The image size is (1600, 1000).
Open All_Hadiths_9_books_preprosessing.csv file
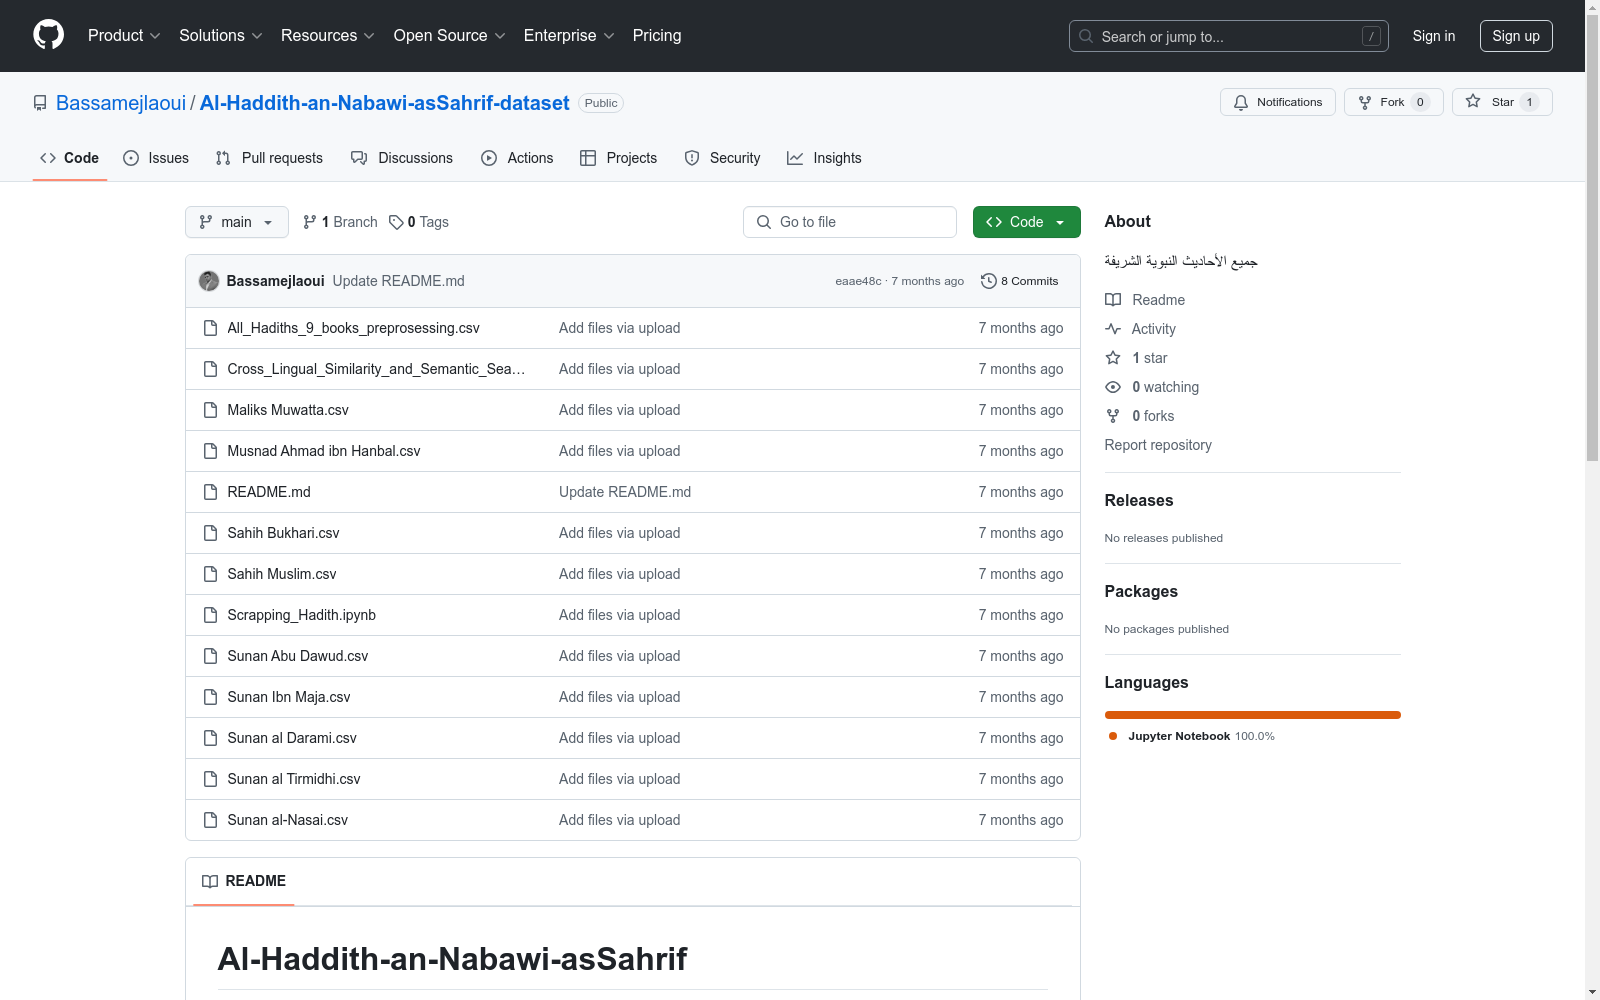pyautogui.click(x=353, y=328)
